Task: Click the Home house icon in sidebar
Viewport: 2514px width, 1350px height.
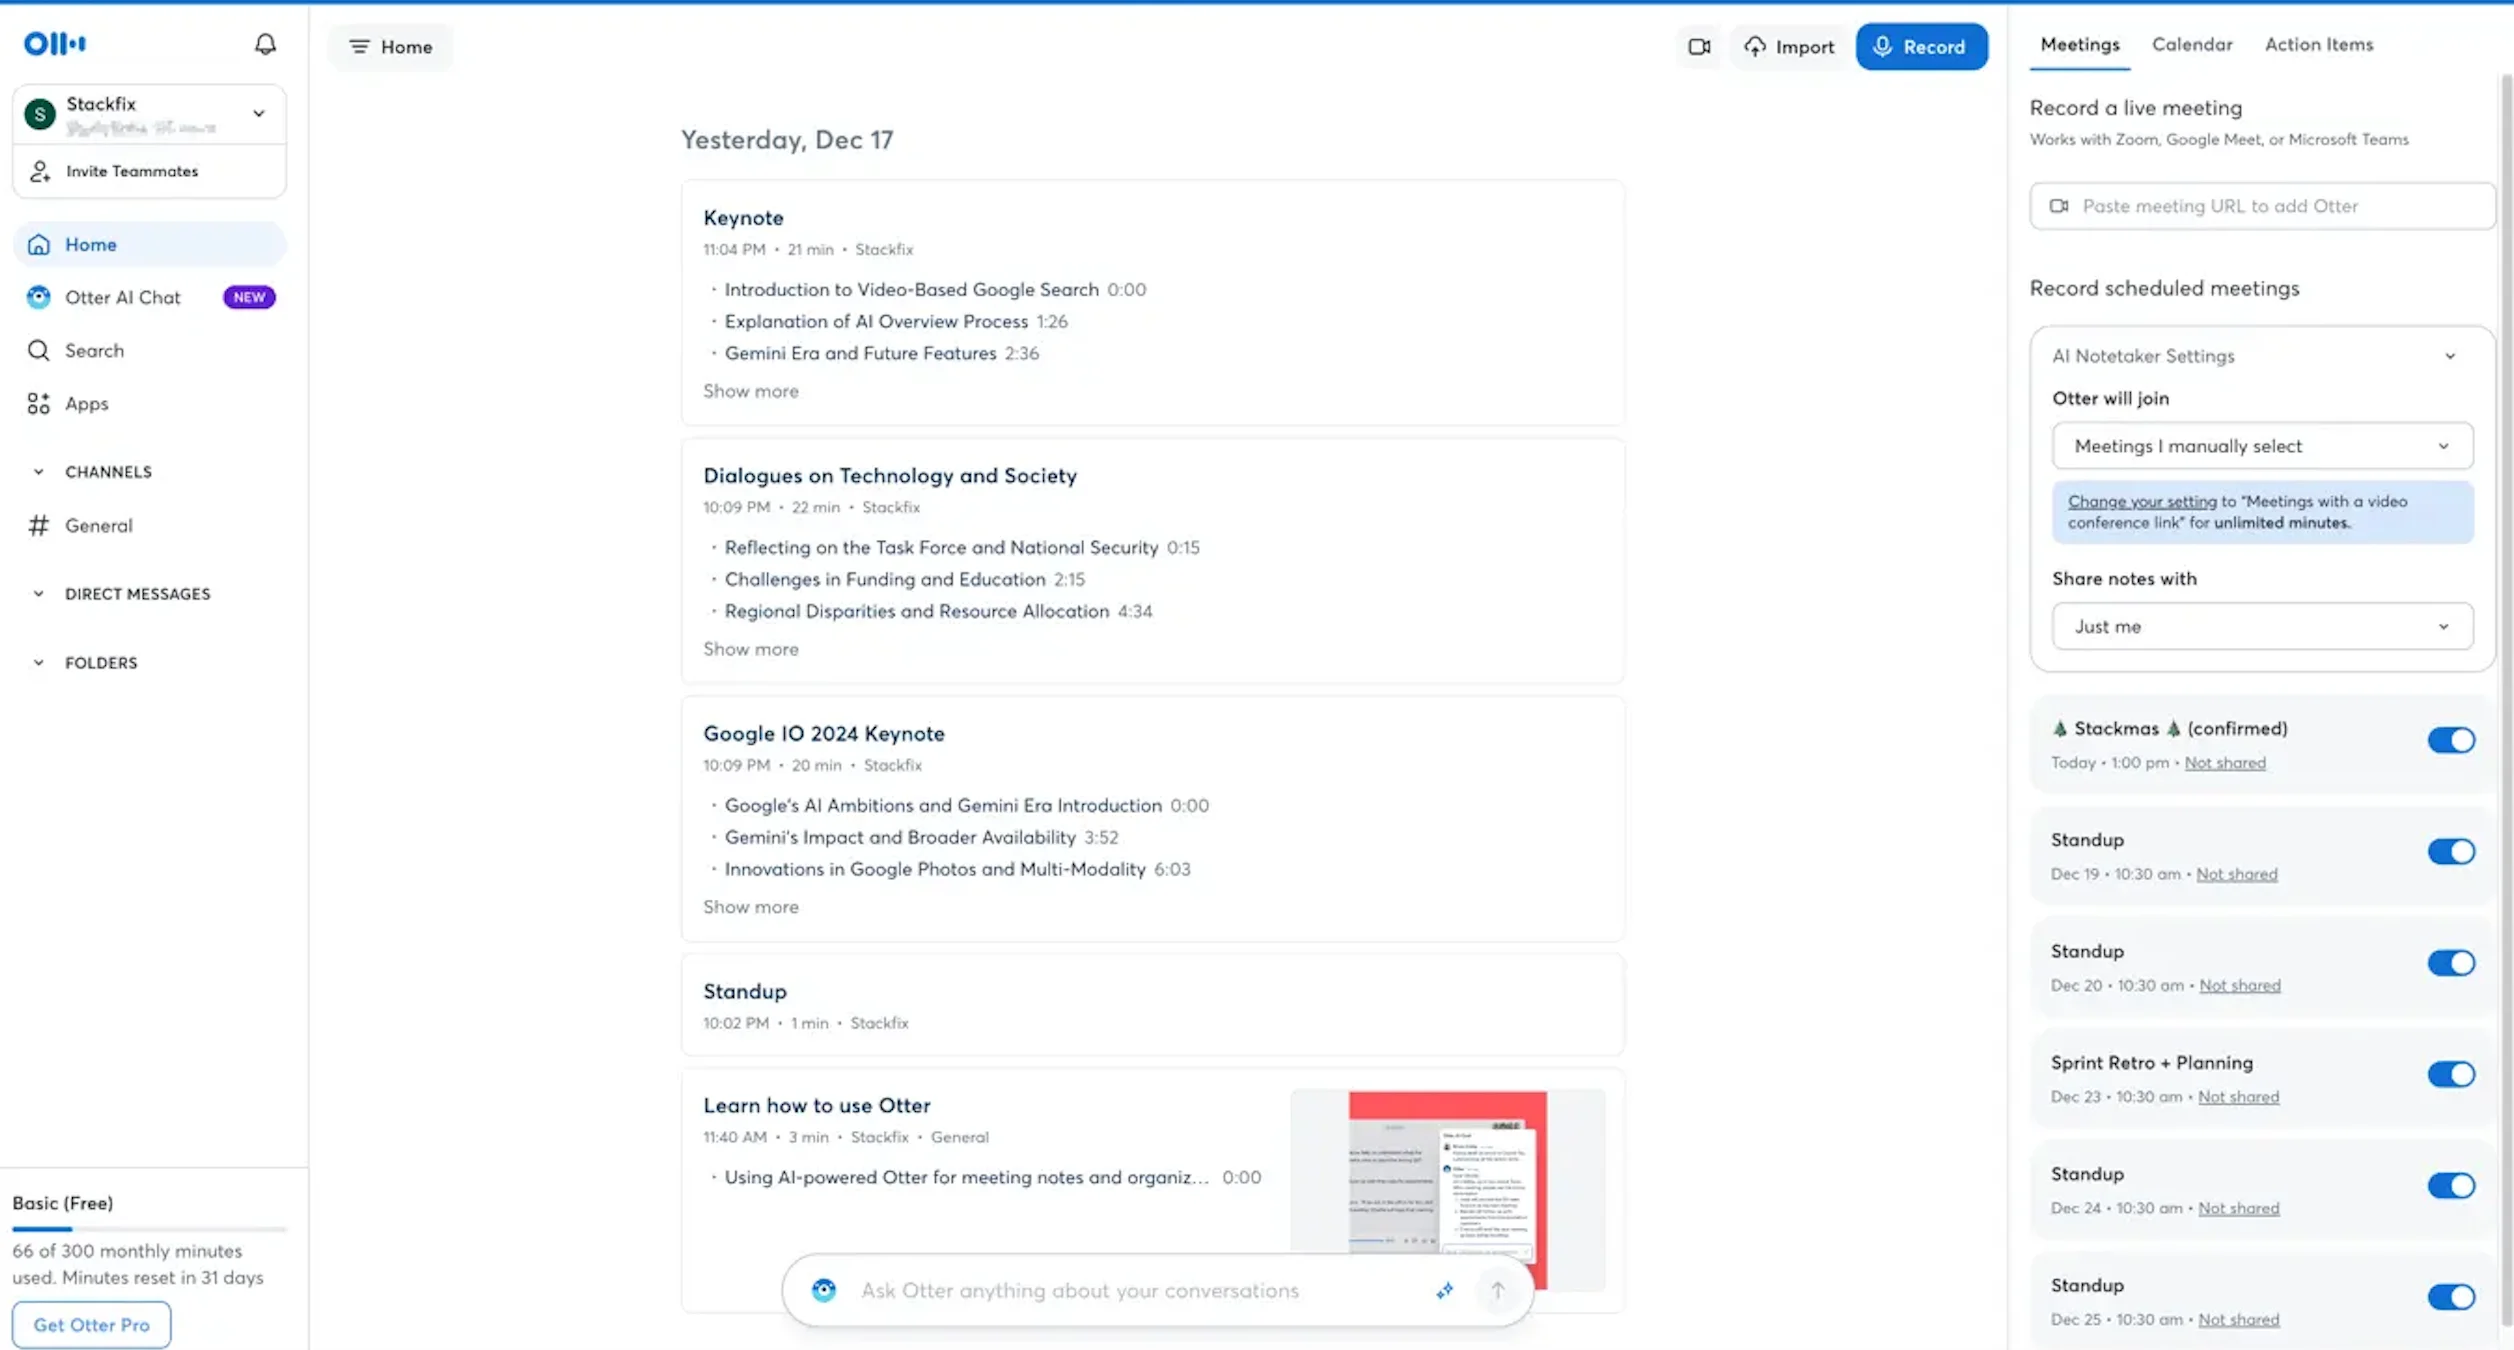Action: (x=39, y=244)
